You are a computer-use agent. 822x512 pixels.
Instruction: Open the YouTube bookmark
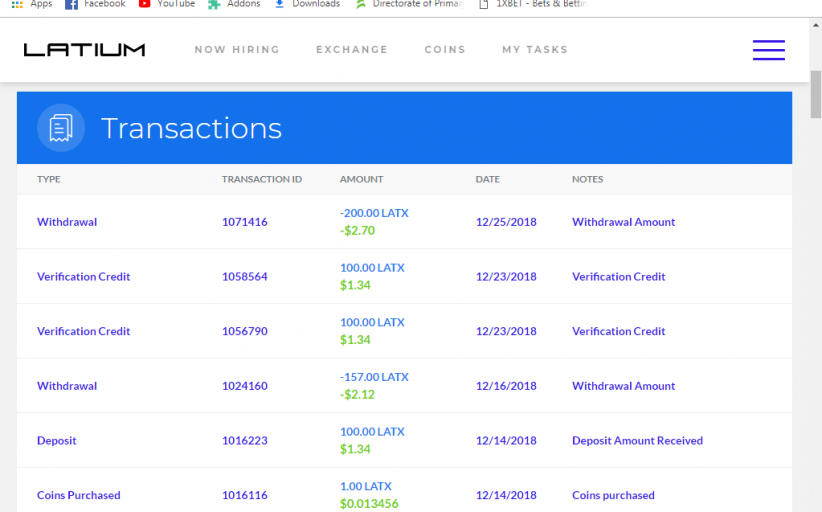[167, 4]
